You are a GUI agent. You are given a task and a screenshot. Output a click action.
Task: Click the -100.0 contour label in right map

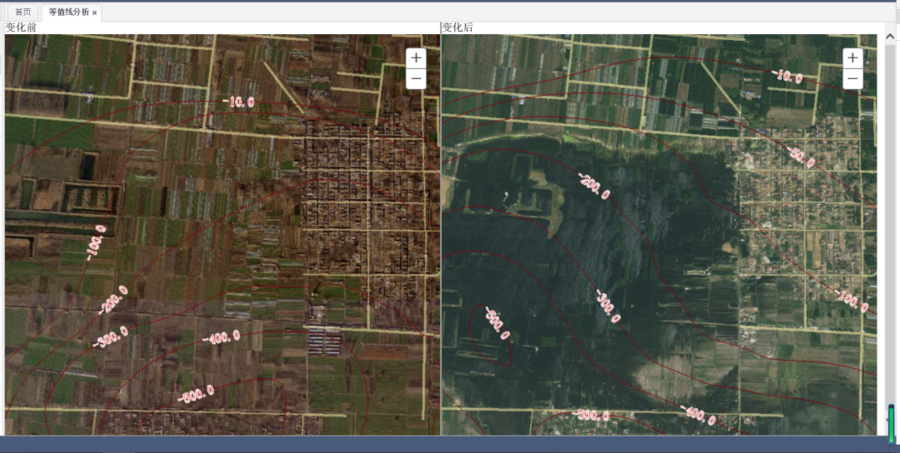(x=852, y=302)
